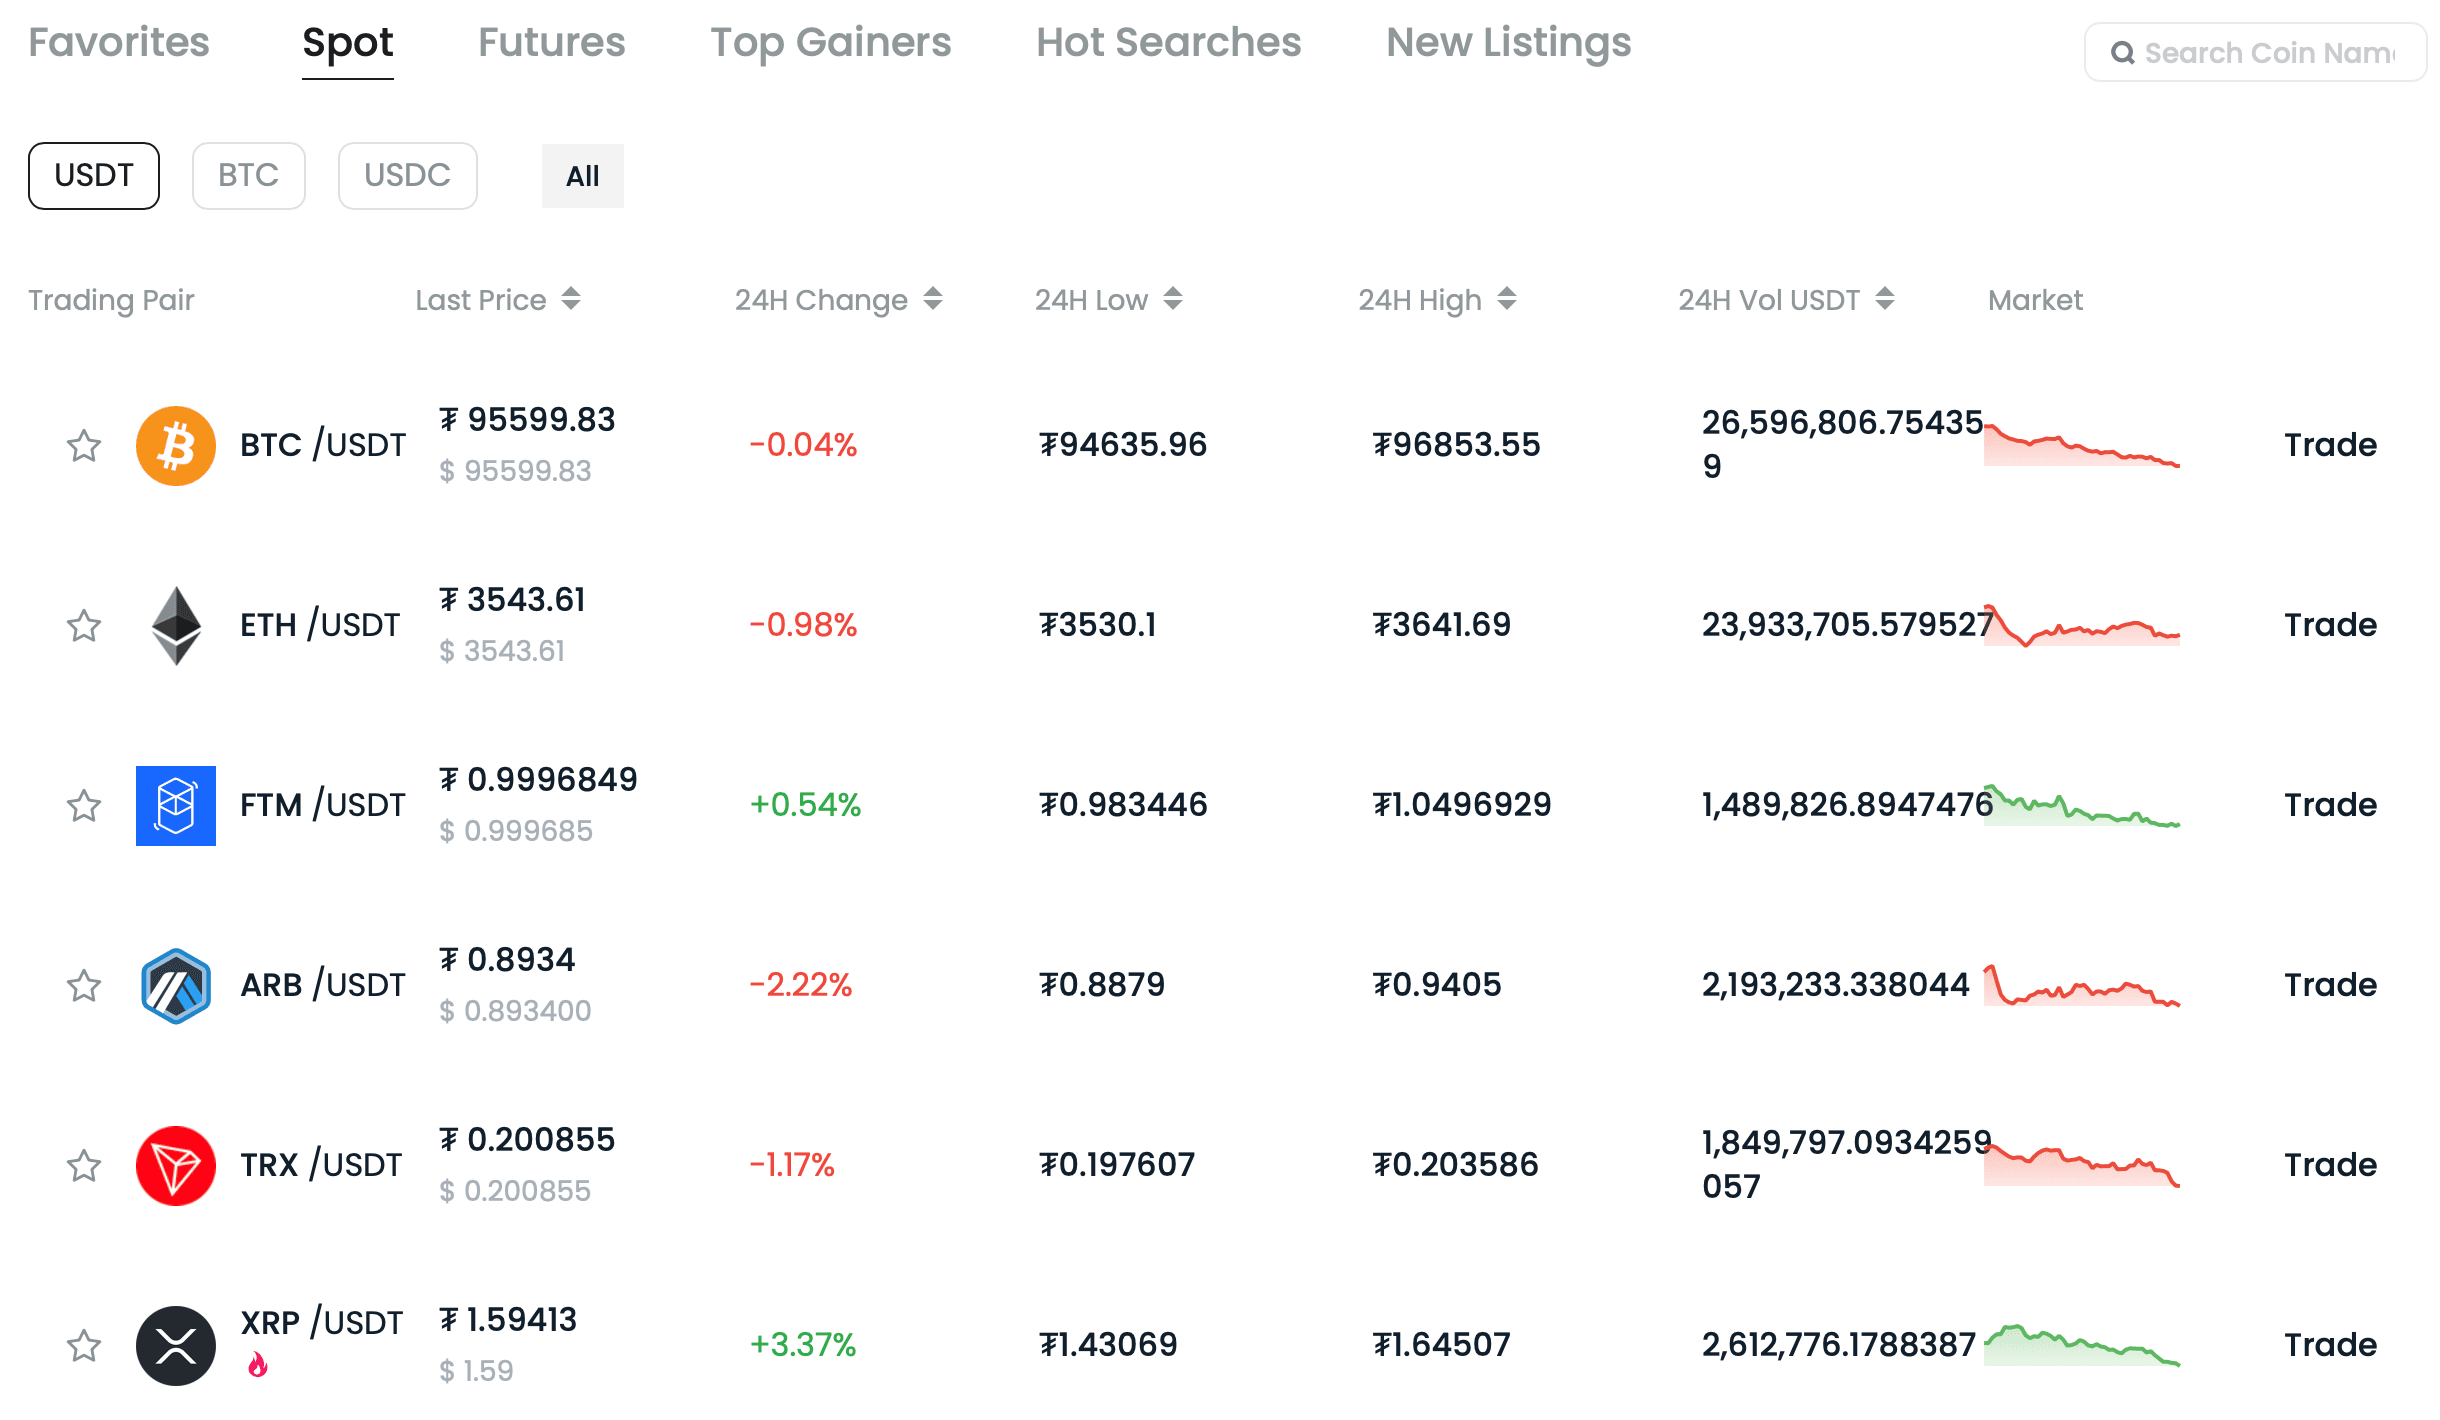
Task: Click the BTC/USDT market sparkline chart
Action: click(x=2081, y=446)
